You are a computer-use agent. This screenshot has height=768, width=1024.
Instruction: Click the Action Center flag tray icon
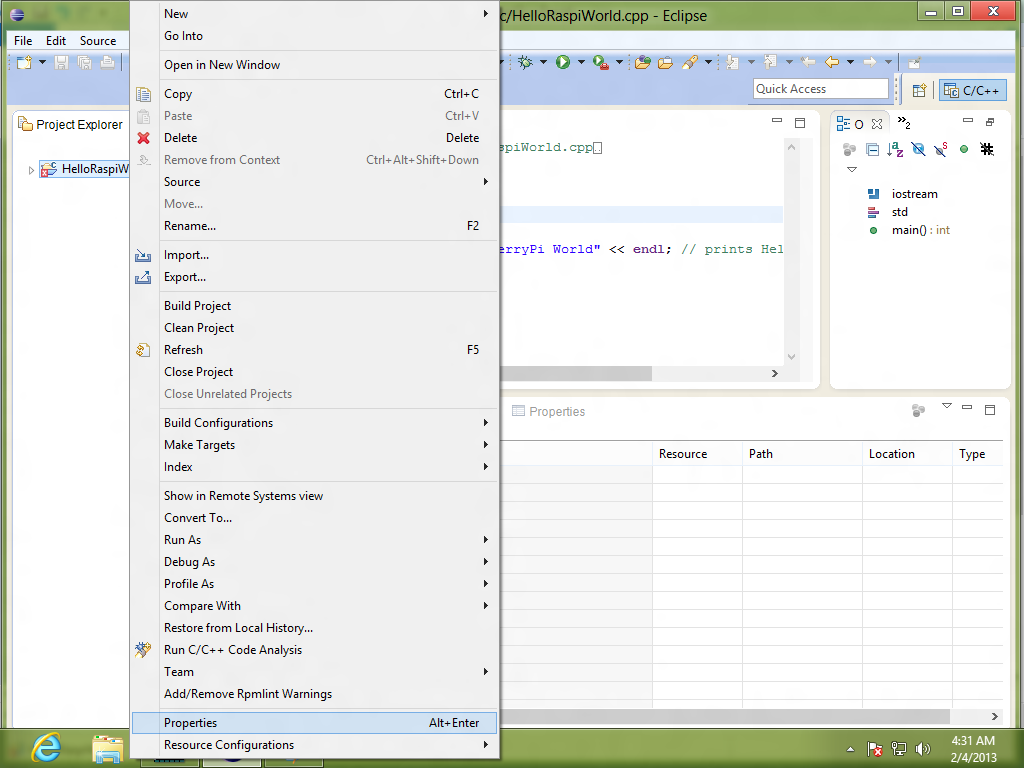pos(875,749)
